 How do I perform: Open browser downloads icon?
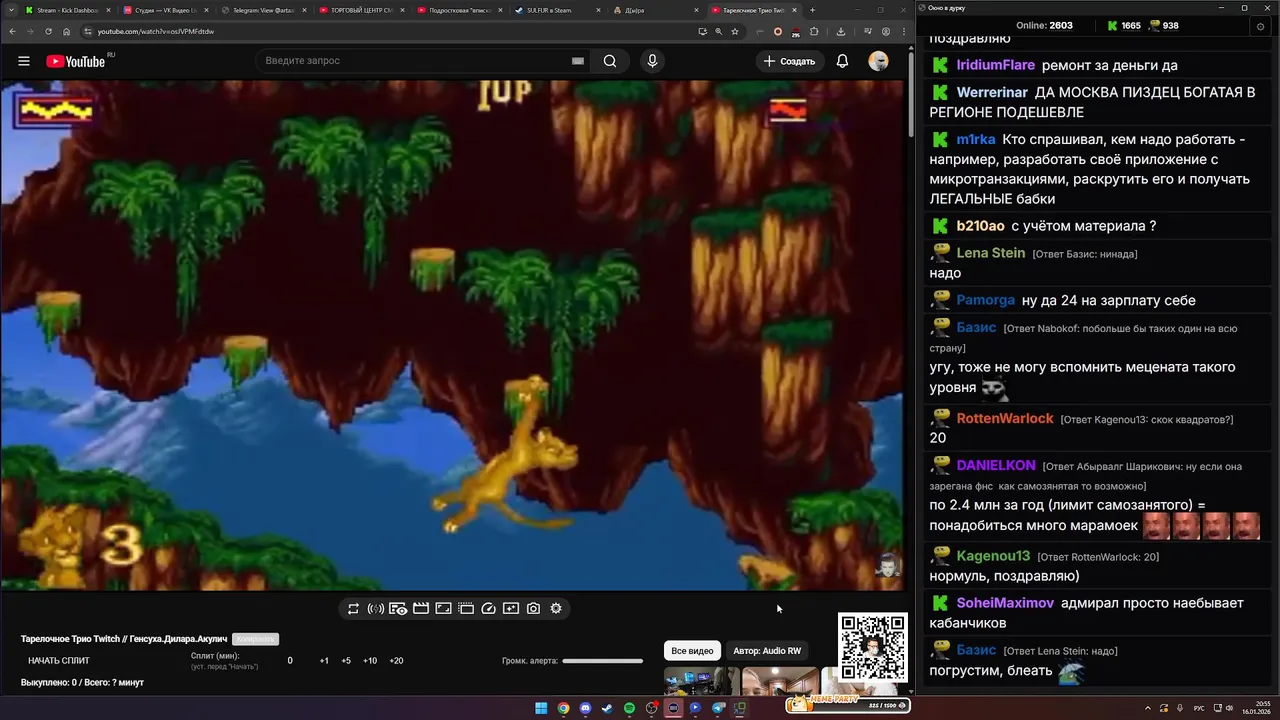point(841,31)
